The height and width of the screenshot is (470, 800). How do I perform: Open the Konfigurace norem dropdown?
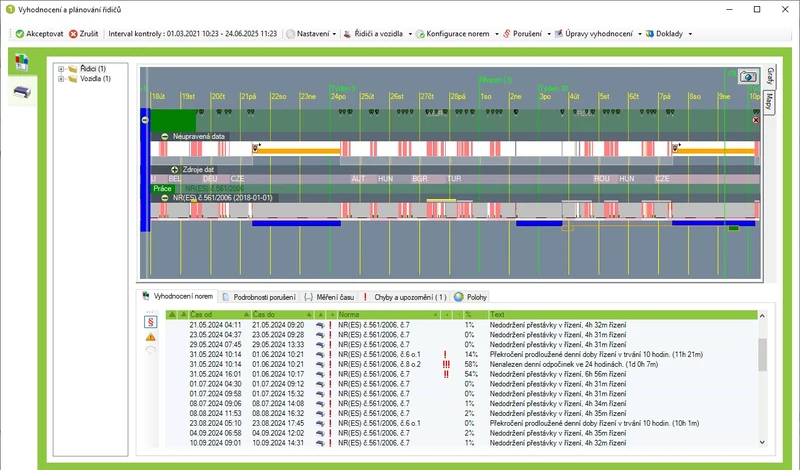coord(457,34)
